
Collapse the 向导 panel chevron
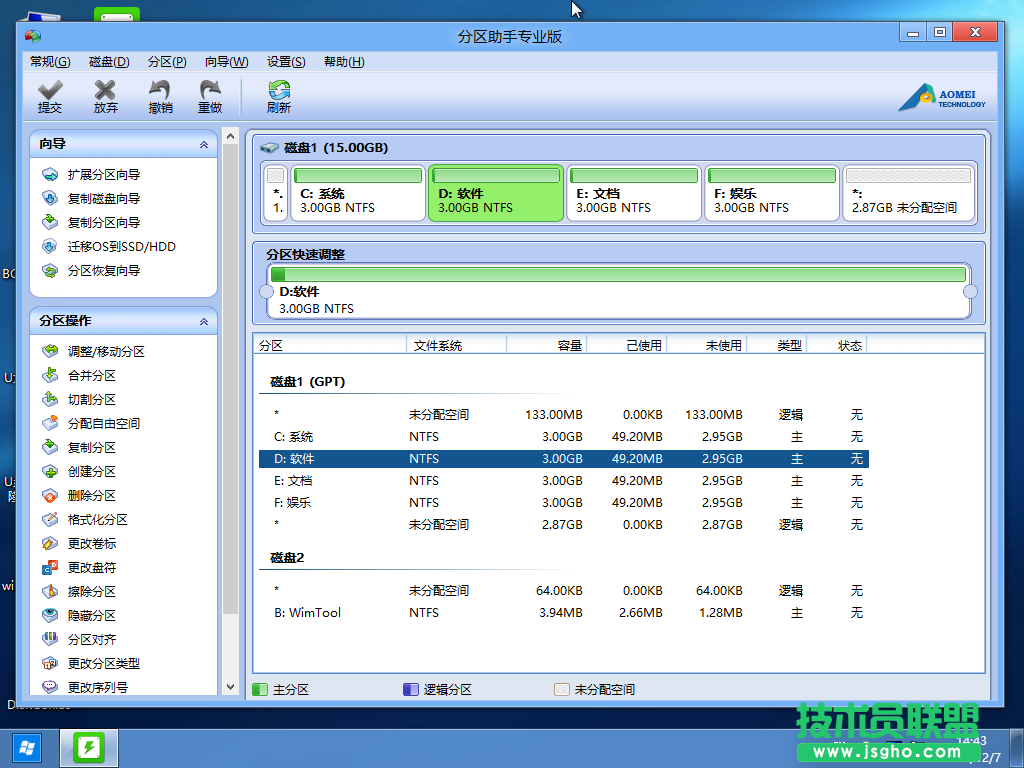coord(204,145)
